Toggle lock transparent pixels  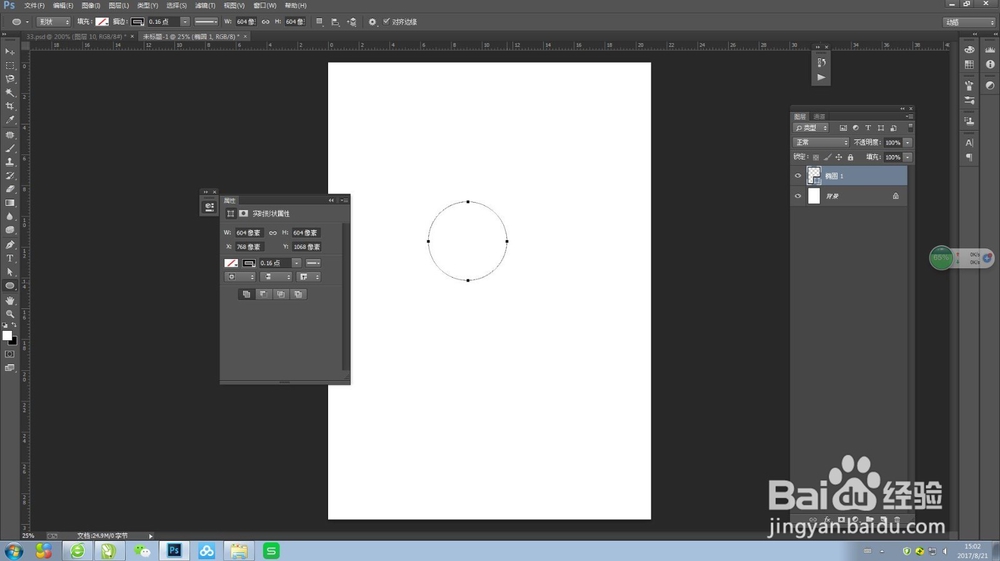(x=816, y=157)
